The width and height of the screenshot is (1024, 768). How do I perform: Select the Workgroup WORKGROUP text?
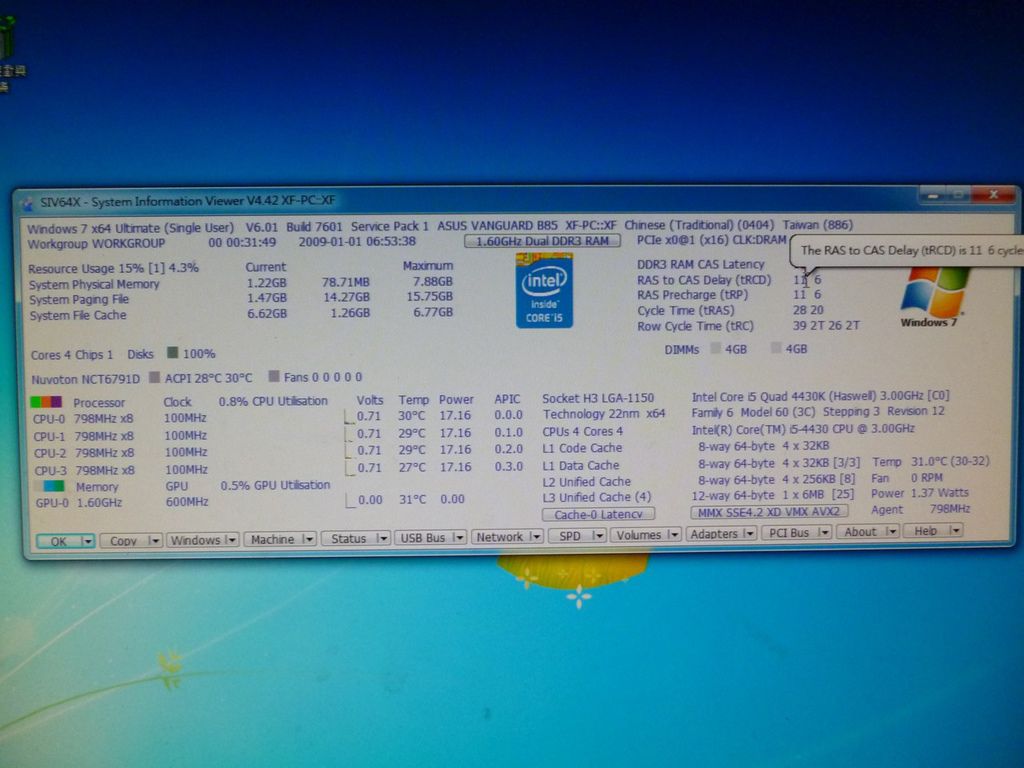(96, 244)
